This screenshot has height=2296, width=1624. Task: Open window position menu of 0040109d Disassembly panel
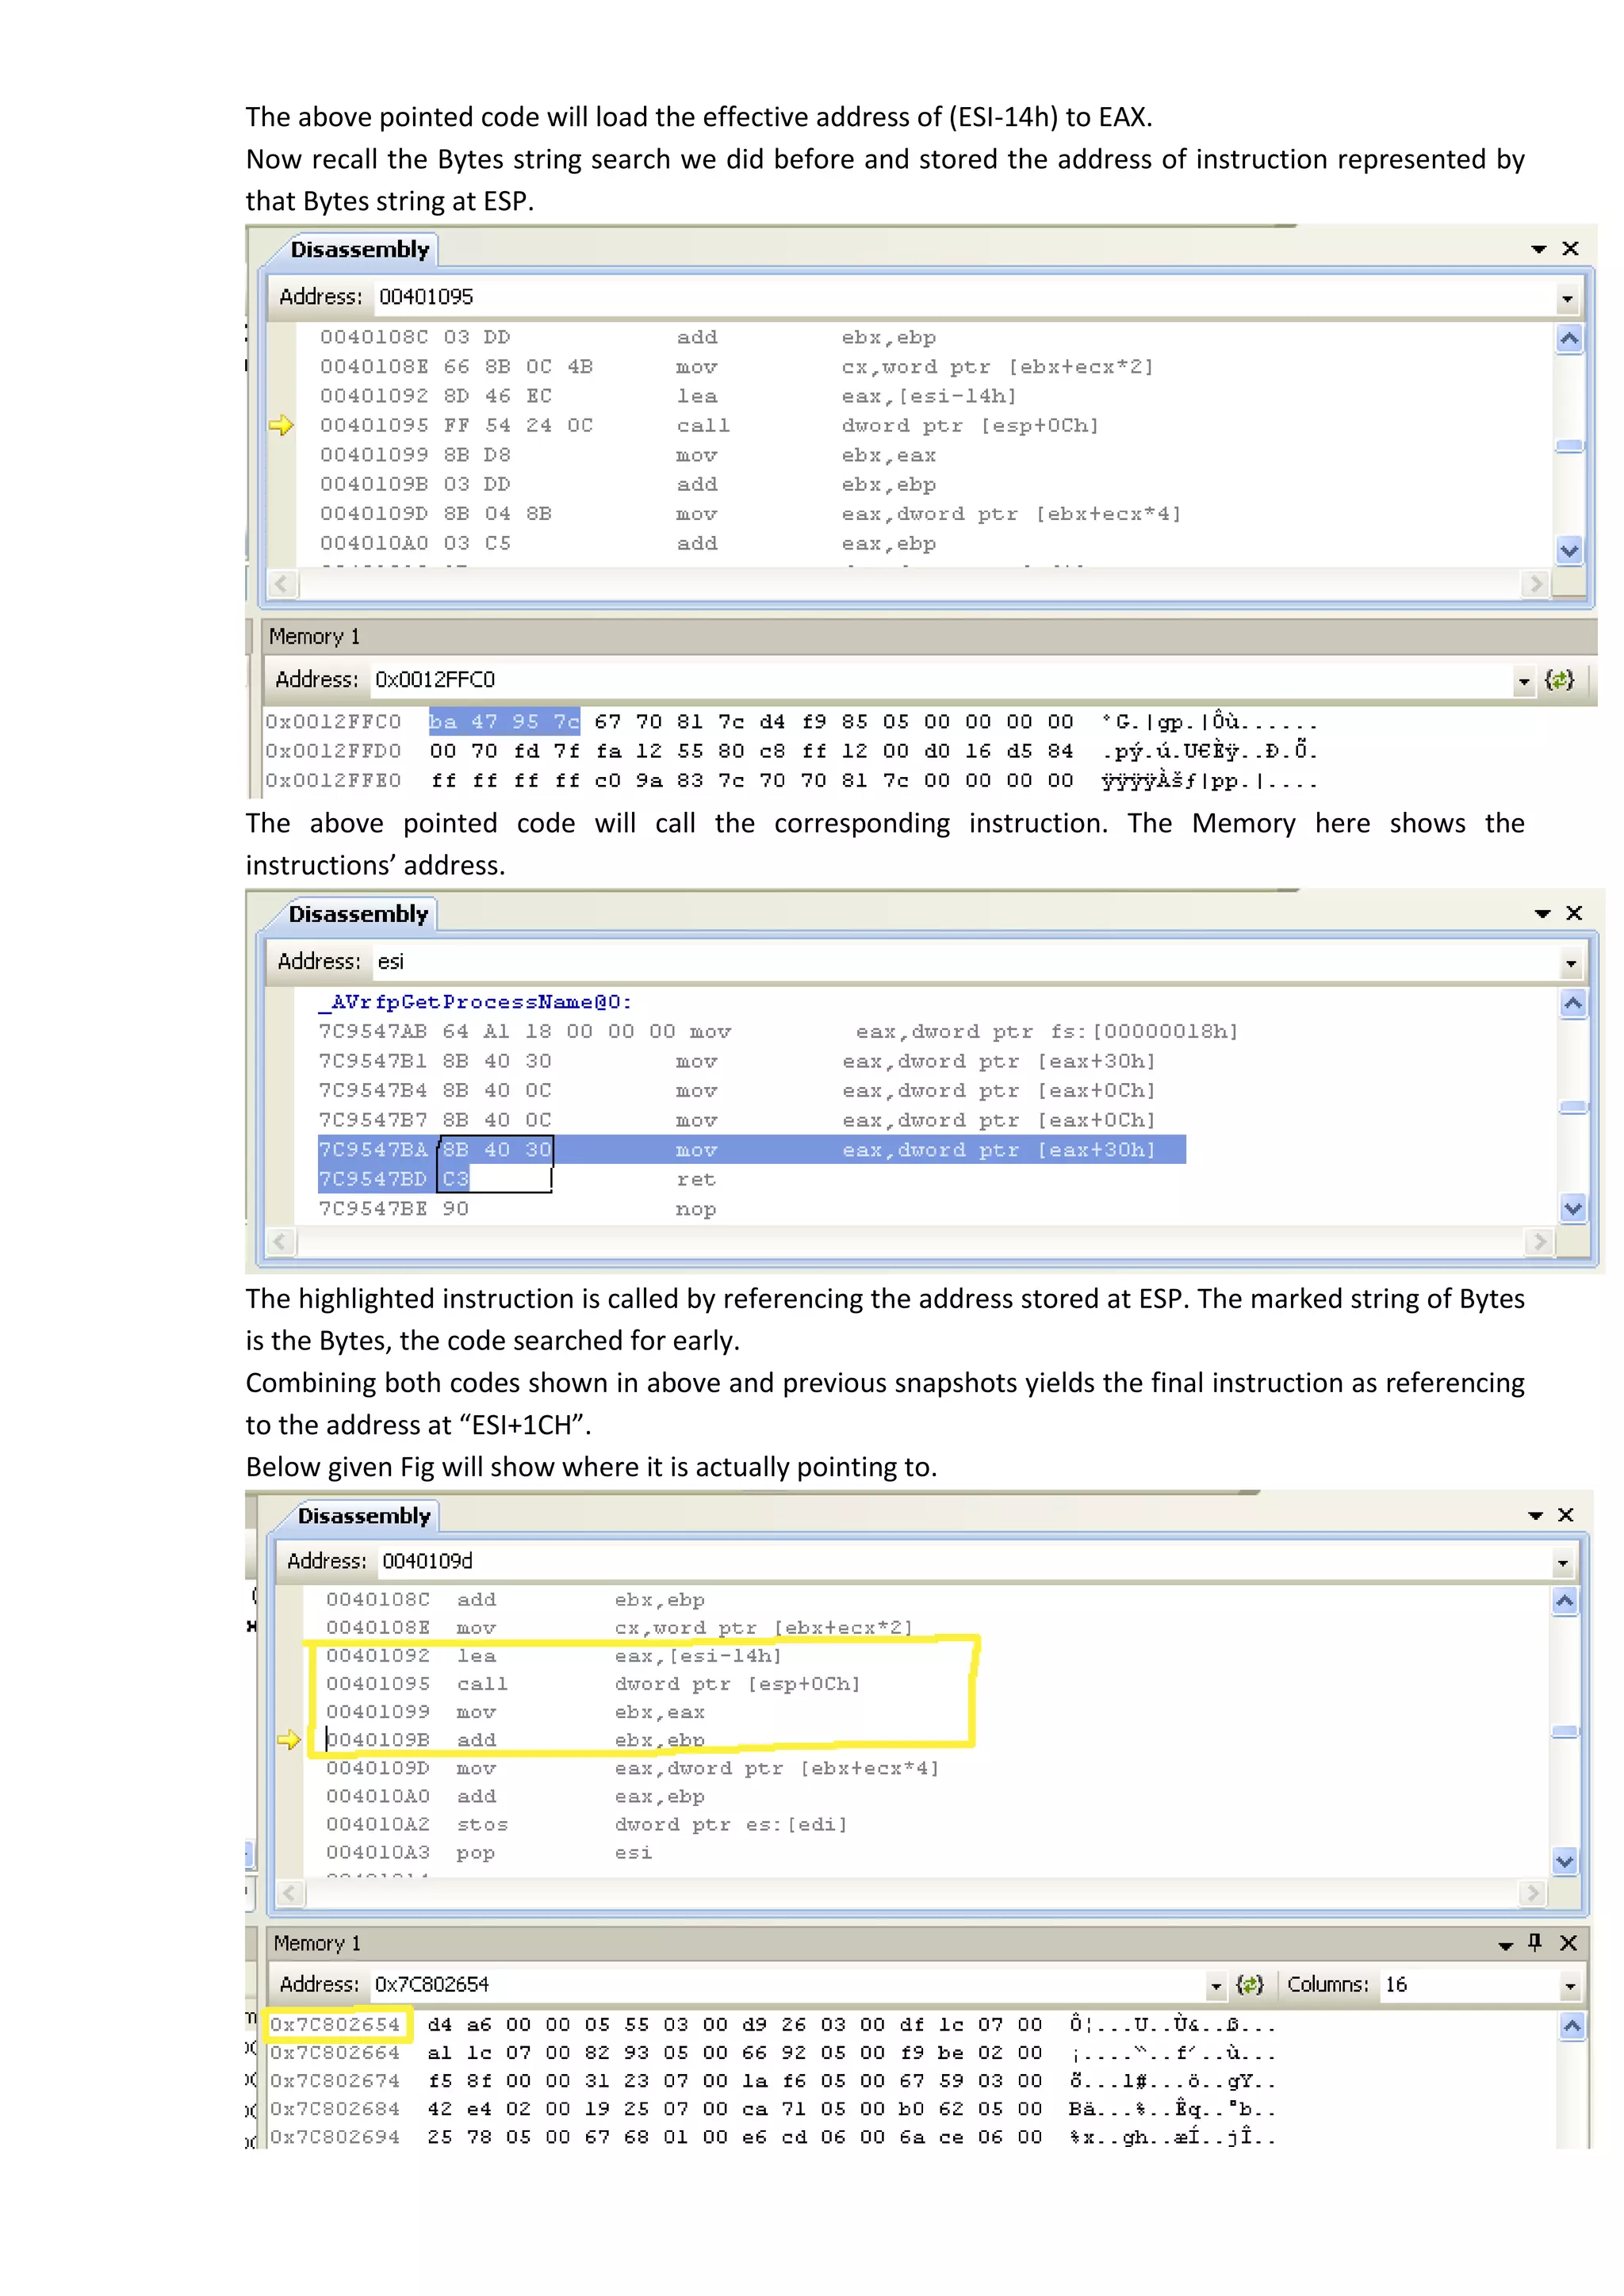[x=1535, y=1516]
